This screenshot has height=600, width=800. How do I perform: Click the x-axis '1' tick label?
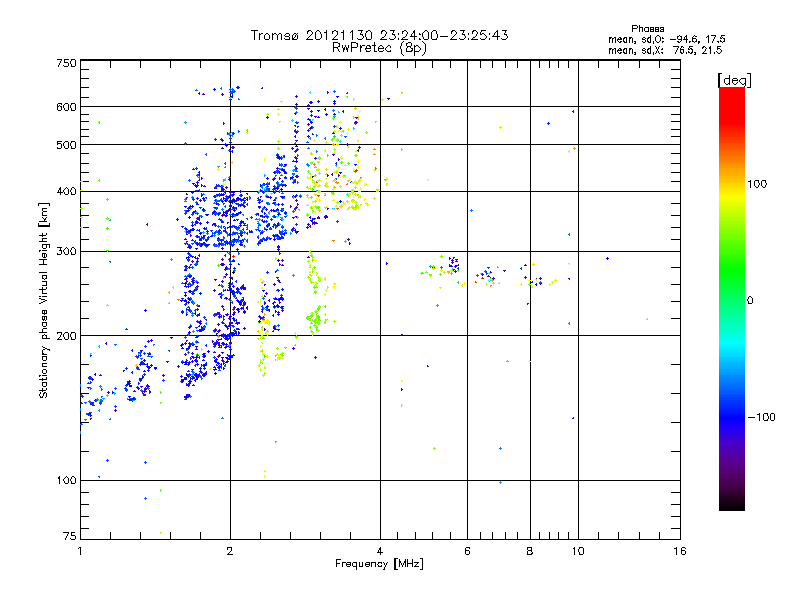(x=80, y=551)
